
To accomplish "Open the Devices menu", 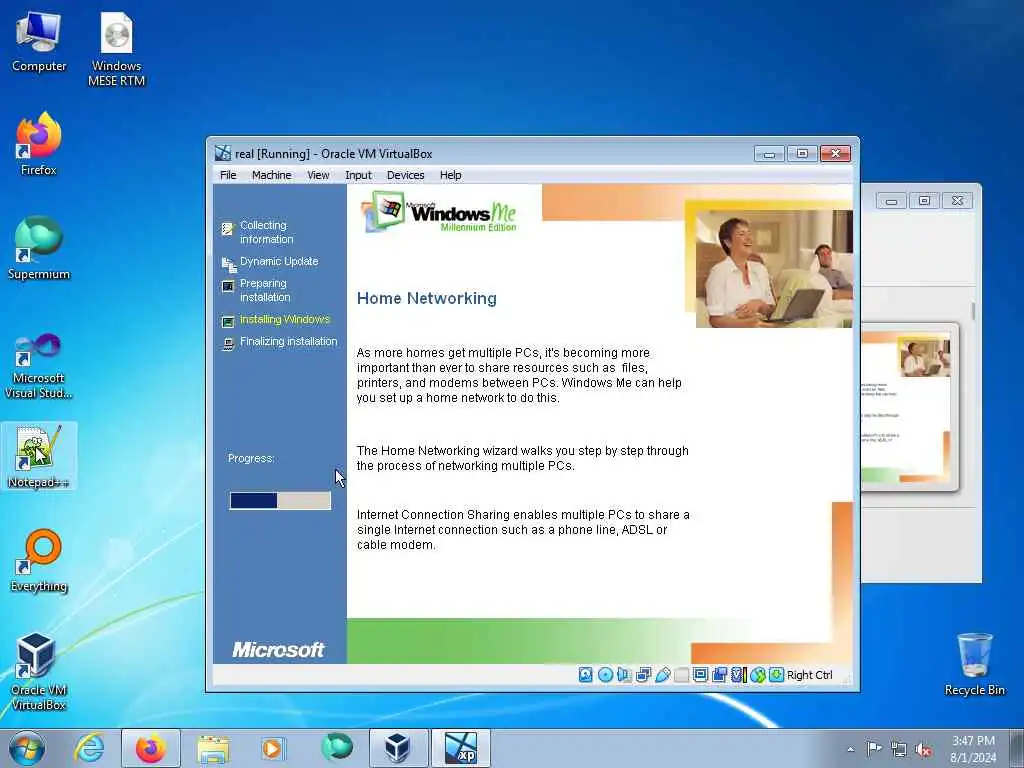I will click(x=406, y=175).
